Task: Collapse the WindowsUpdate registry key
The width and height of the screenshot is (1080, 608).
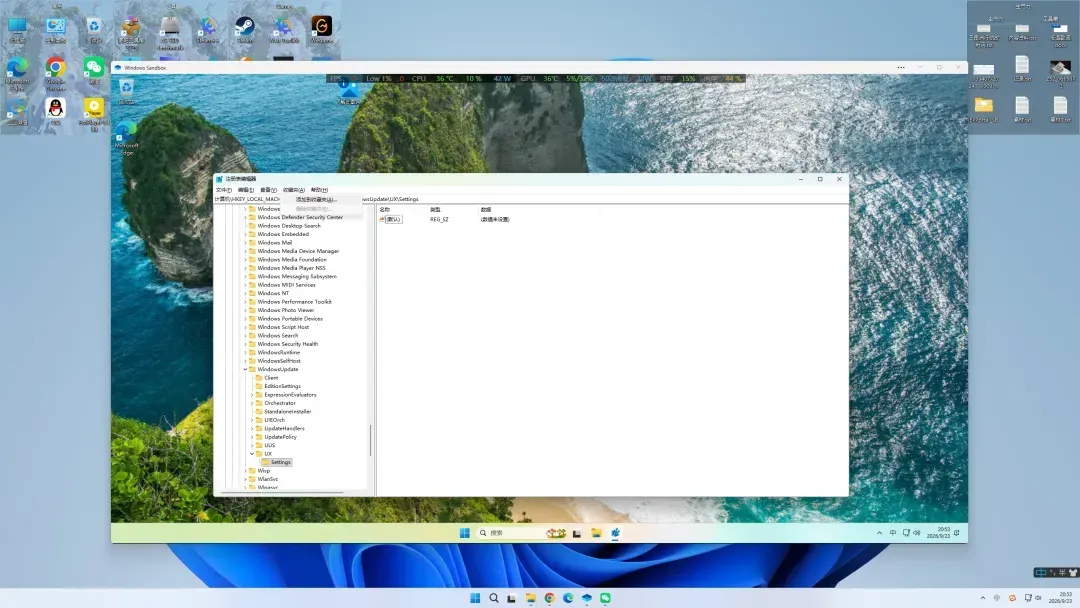Action: pos(245,369)
